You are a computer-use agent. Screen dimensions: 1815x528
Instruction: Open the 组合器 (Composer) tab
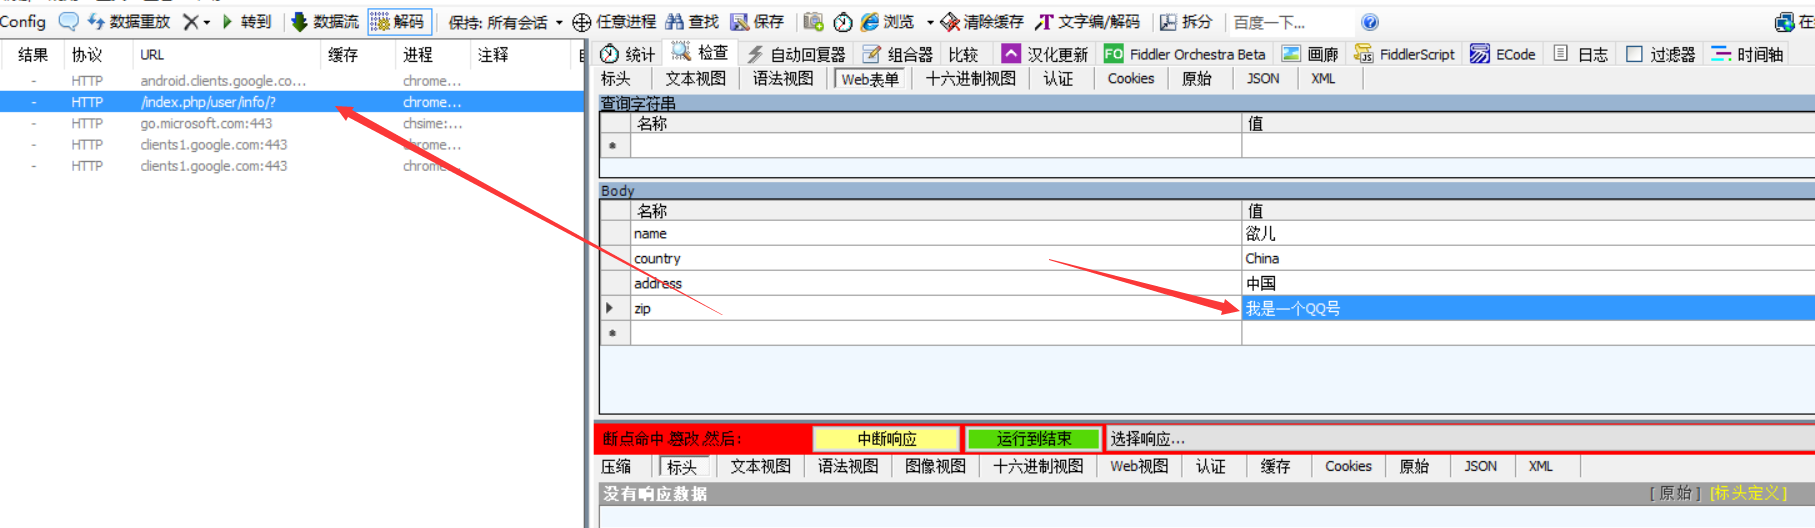(897, 54)
